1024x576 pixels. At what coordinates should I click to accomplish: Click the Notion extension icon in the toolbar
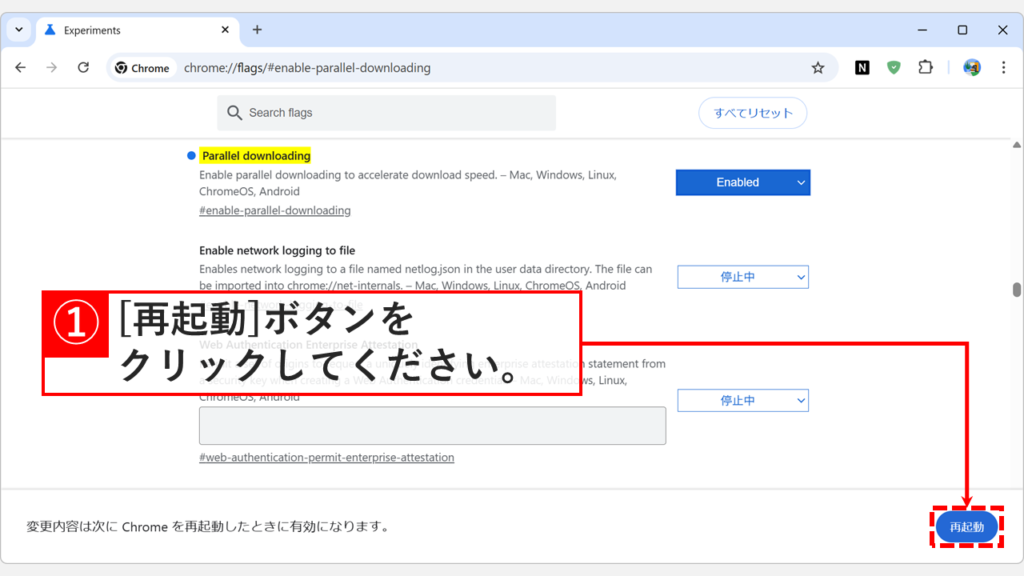(862, 67)
